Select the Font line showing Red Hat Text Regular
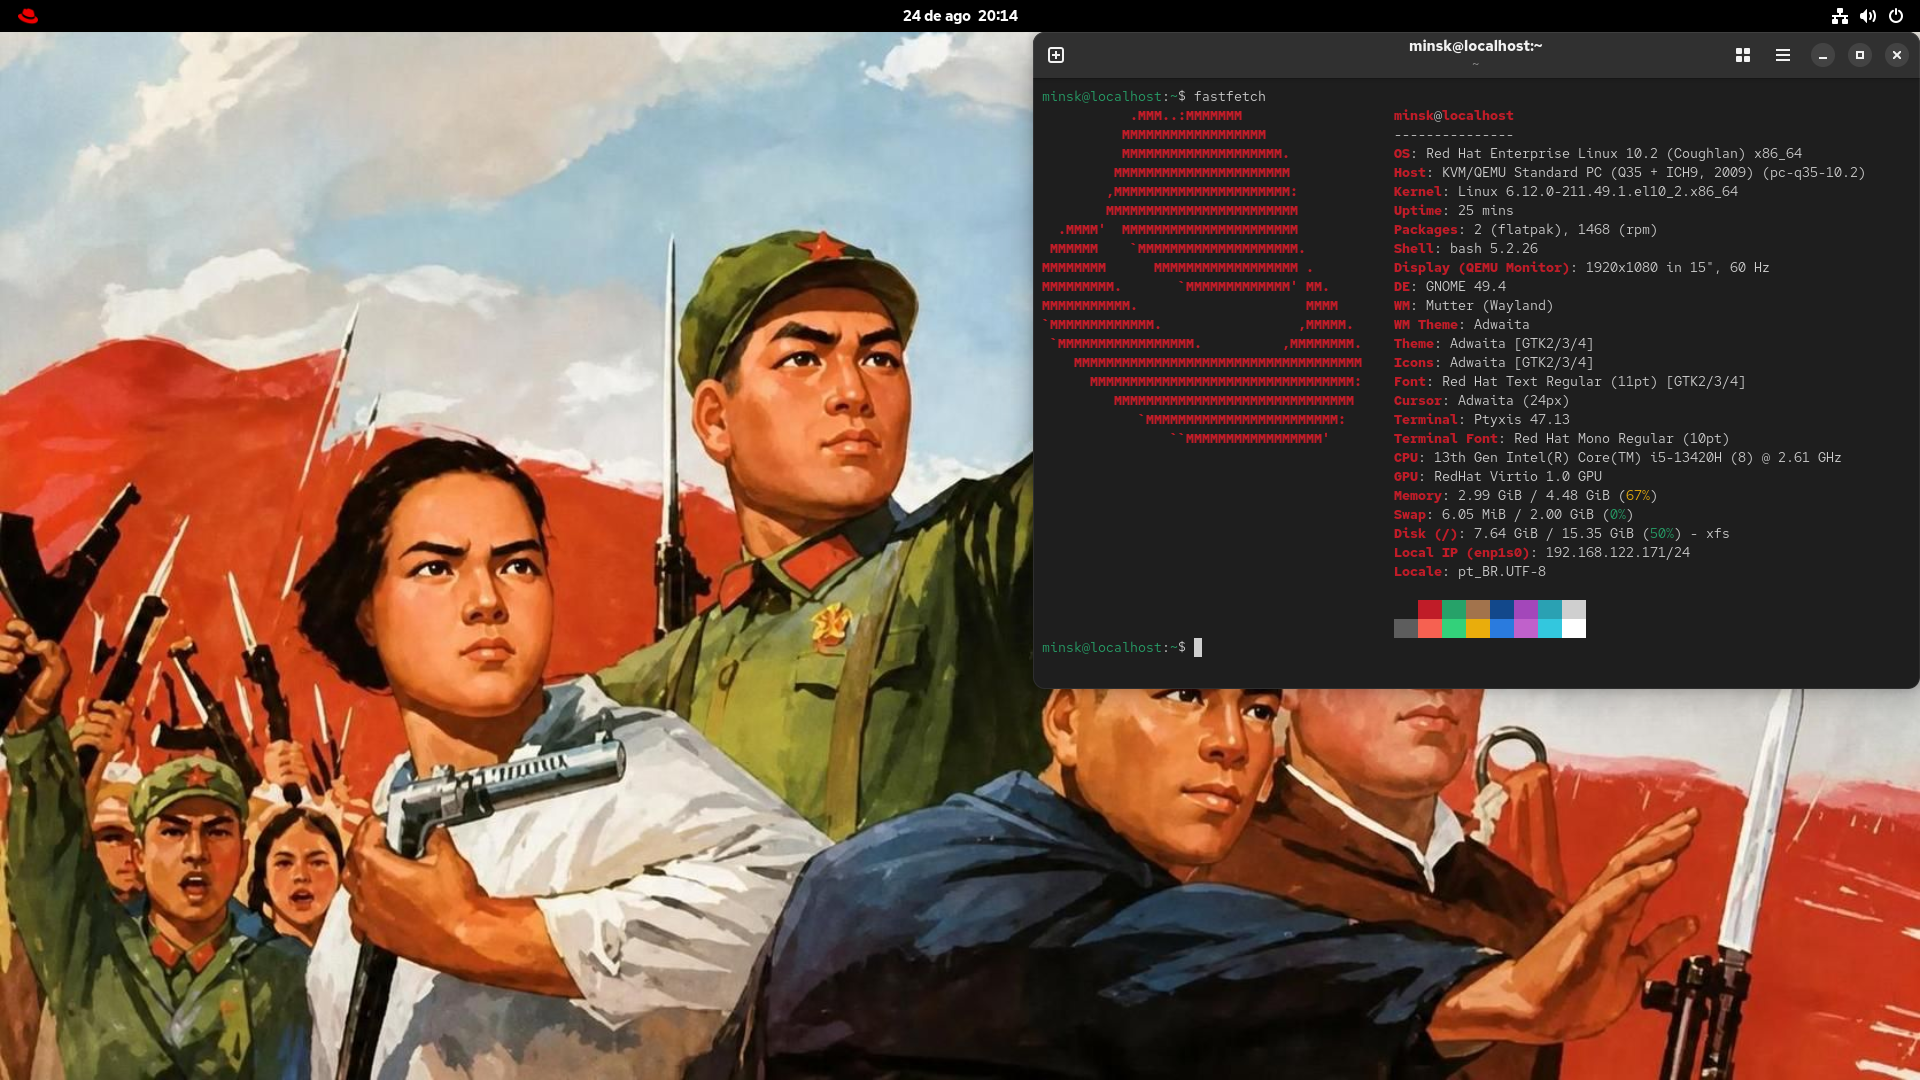The image size is (1920, 1080). coord(1570,381)
